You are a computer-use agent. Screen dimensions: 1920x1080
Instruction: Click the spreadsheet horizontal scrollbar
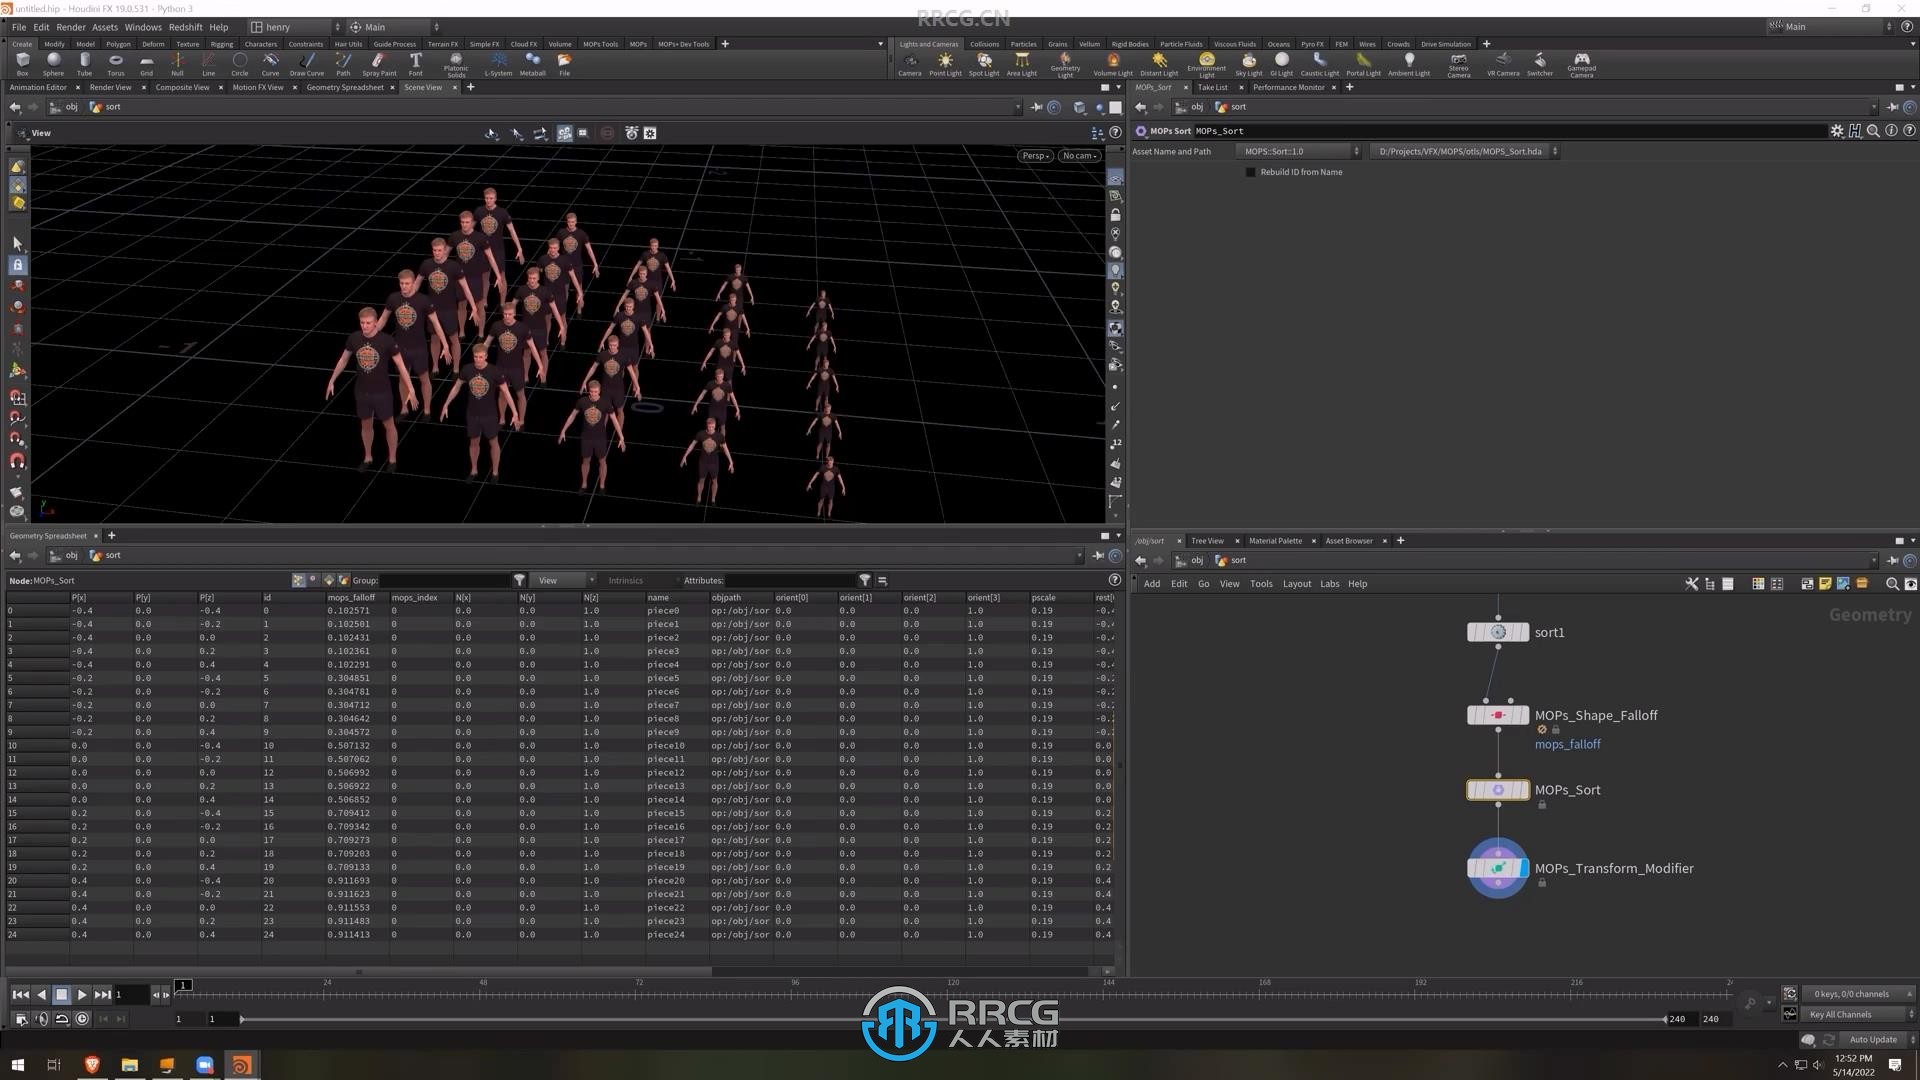coord(360,971)
